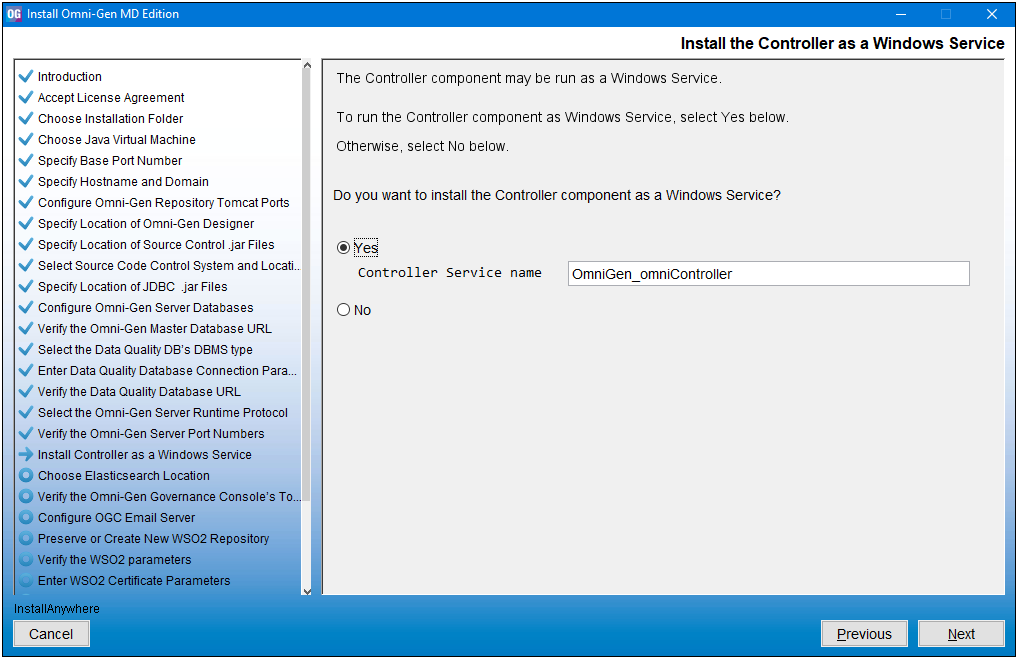Click the checkmark beside Choose Java Virtual Machine
Screen dimensions: 1019x659
pyautogui.click(x=25, y=139)
